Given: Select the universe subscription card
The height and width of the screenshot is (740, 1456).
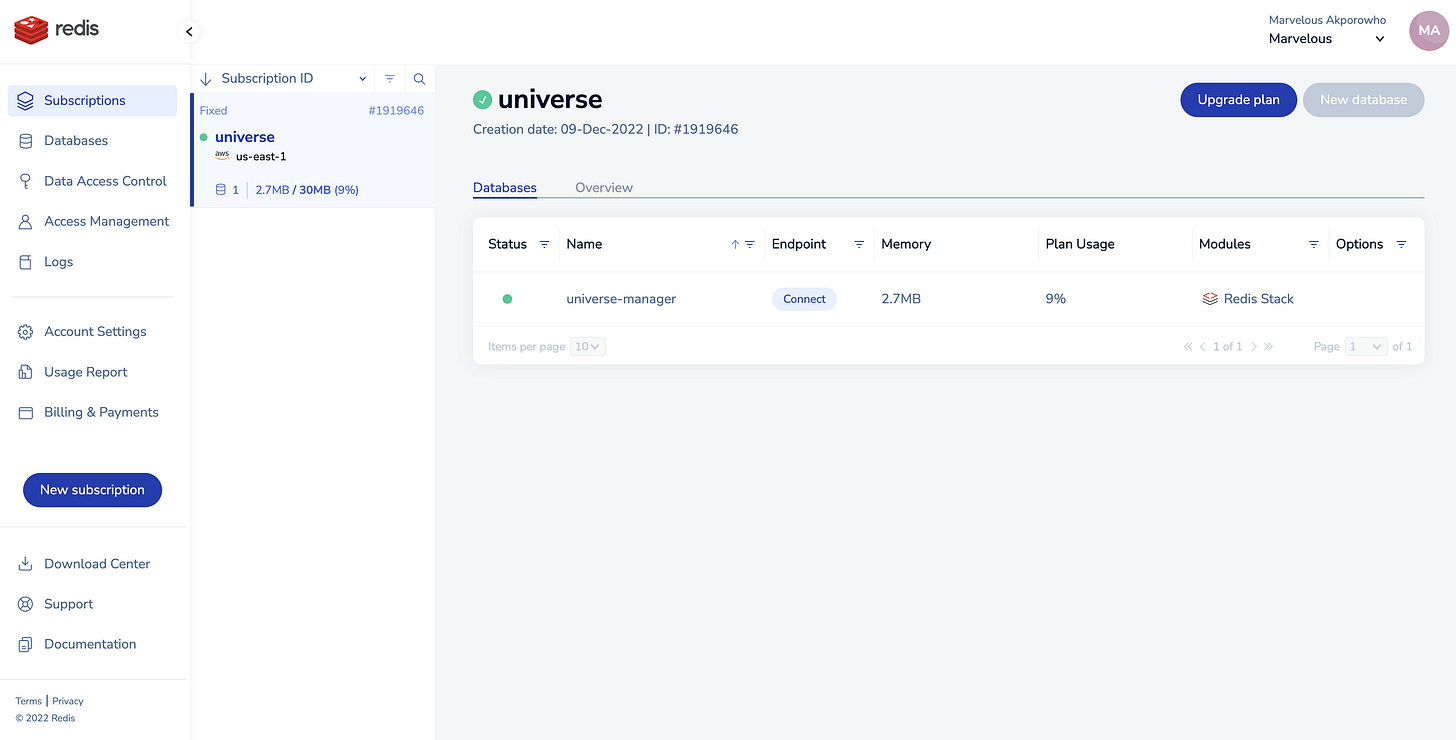Looking at the screenshot, I should tap(313, 151).
